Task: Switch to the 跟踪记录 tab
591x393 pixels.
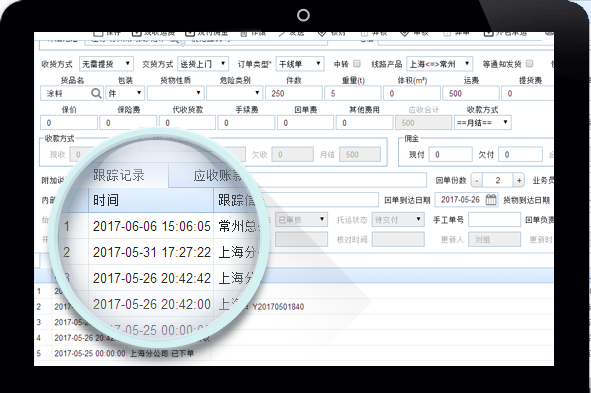Action: pyautogui.click(x=118, y=175)
